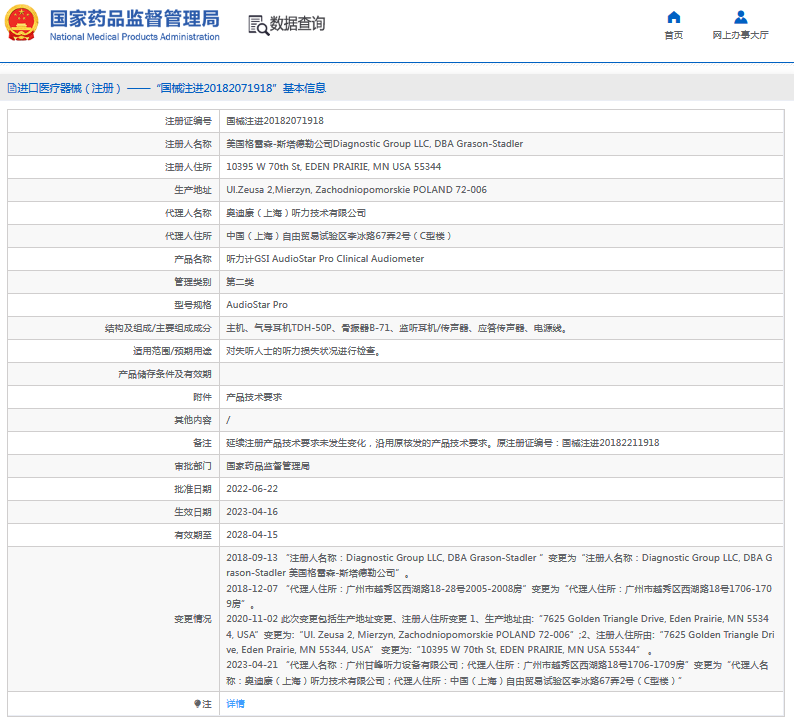Select the Ul.Zeusa 2, Mierzyn production address
Viewport: 794px width, 724px height.
(356, 190)
